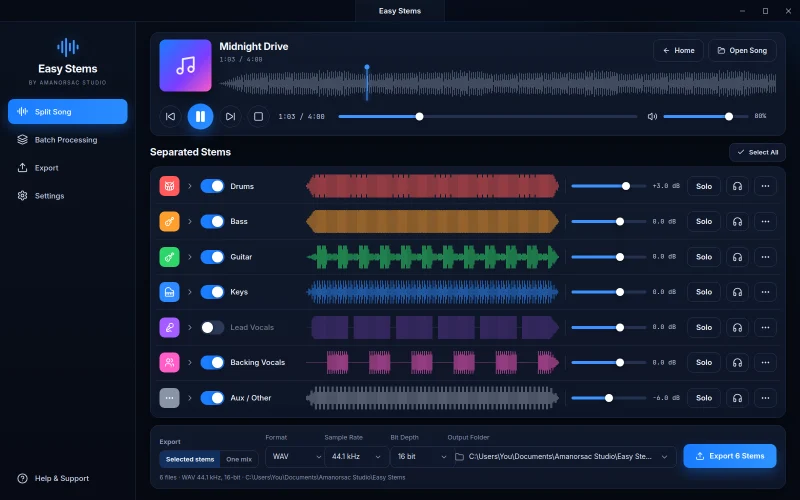
Task: Open Help & Support
Action: (x=54, y=479)
